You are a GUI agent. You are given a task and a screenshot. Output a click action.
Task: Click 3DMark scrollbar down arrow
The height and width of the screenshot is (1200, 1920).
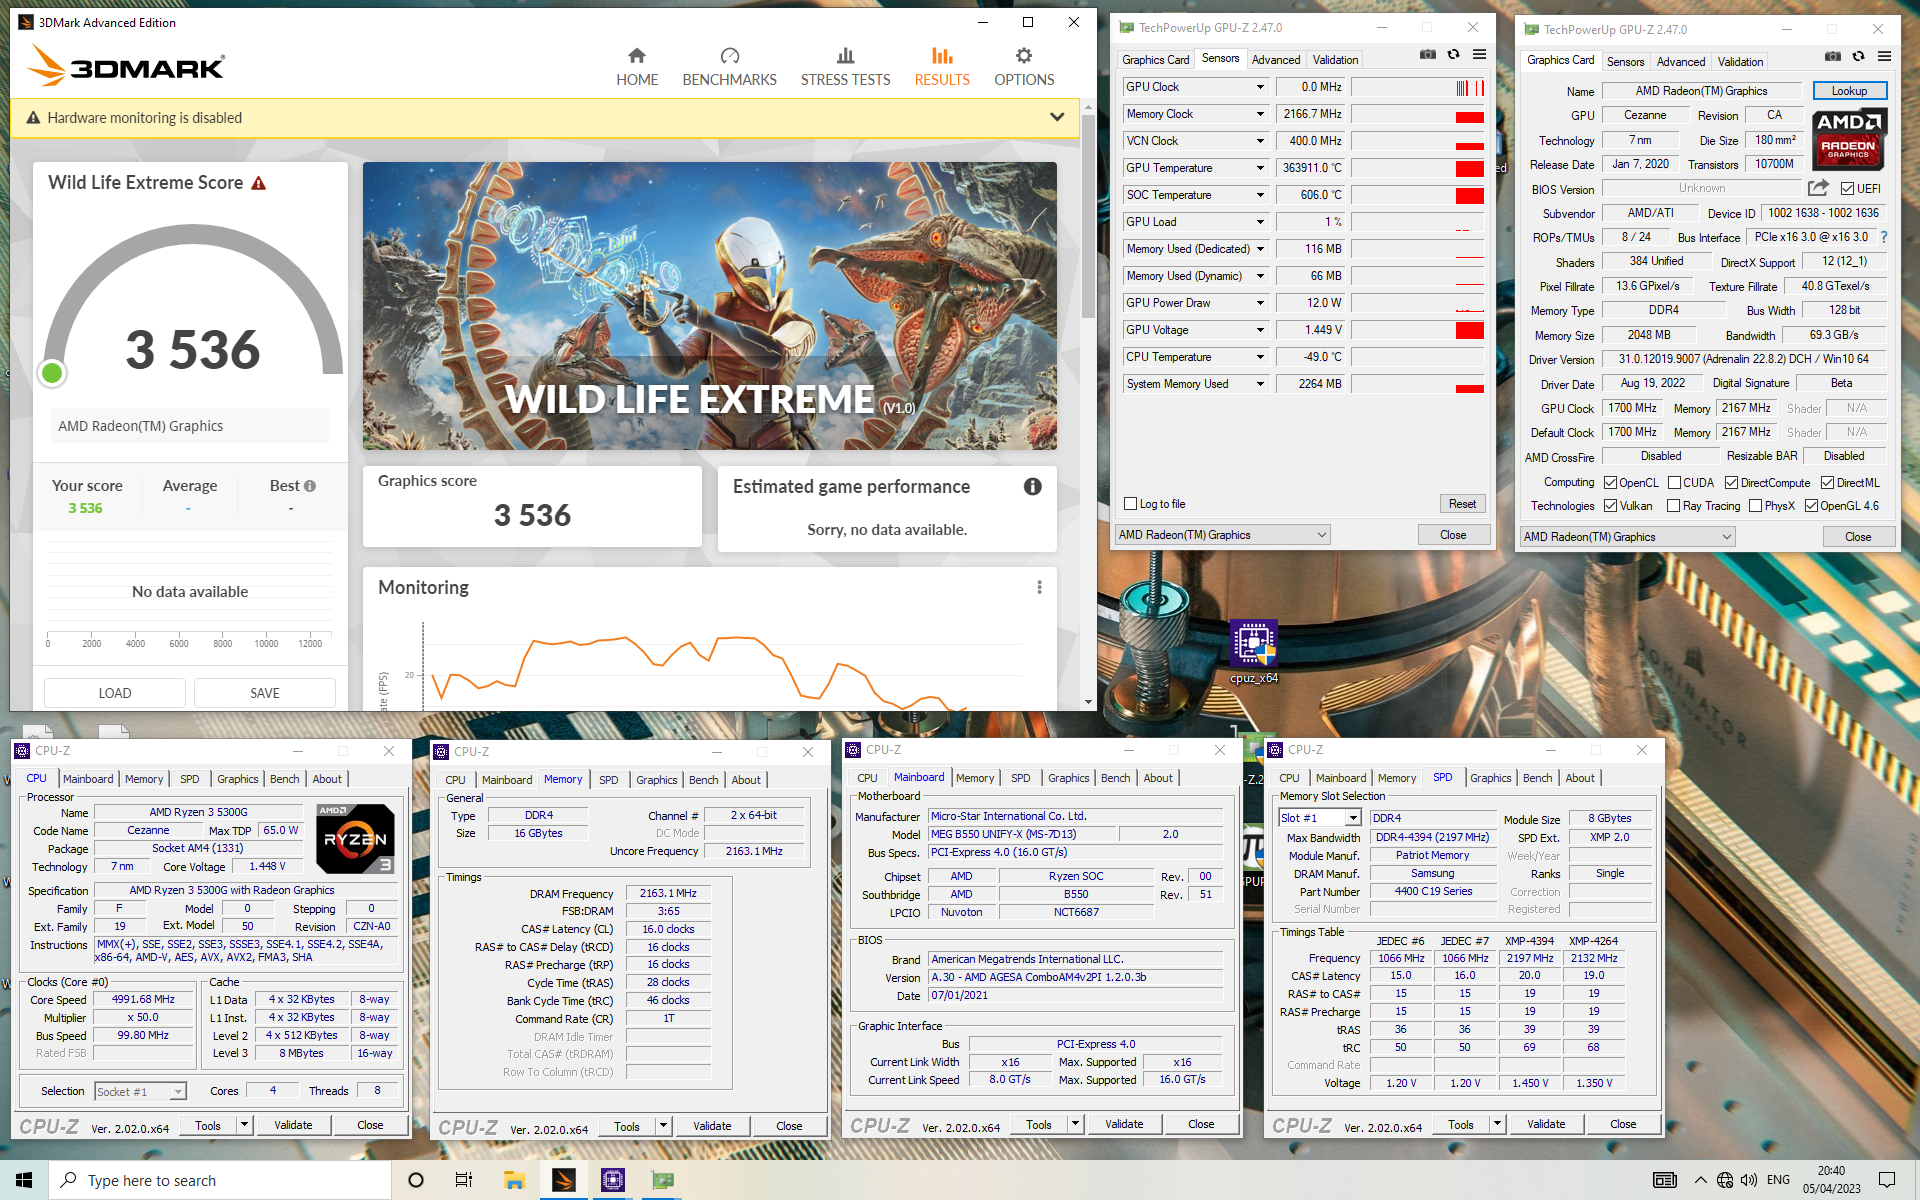pos(1089,701)
